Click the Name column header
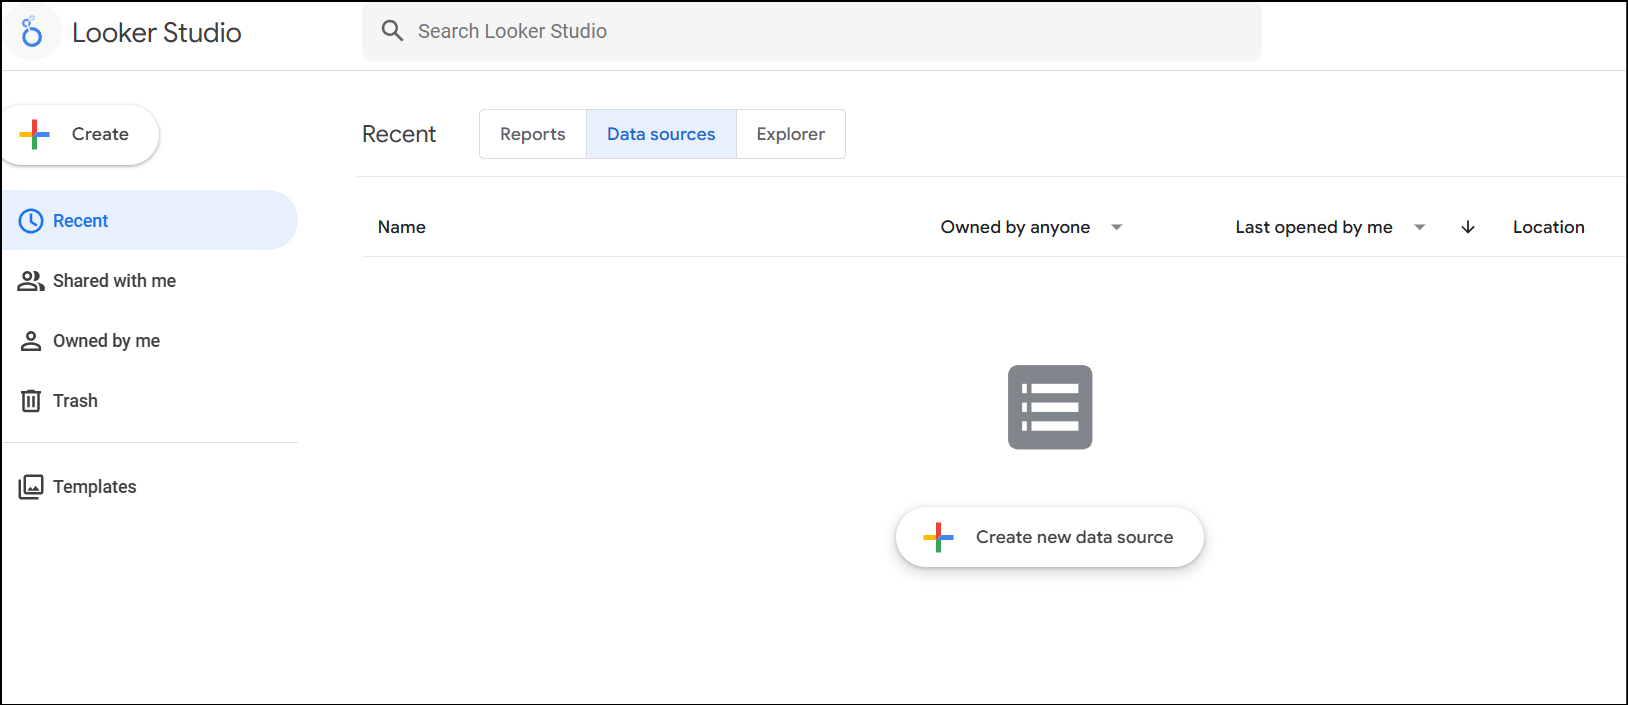Viewport: 1628px width, 705px height. pyautogui.click(x=402, y=227)
